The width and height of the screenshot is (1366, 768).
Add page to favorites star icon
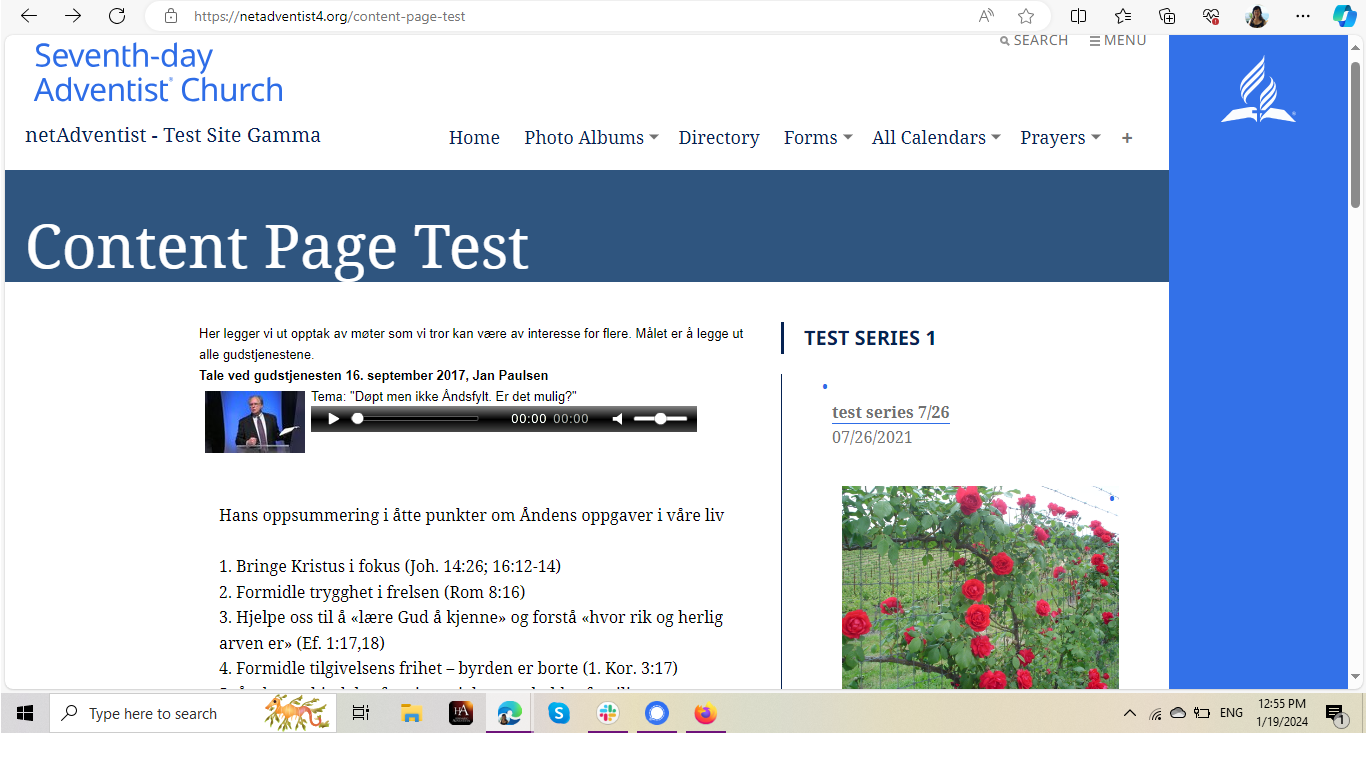pos(1026,16)
